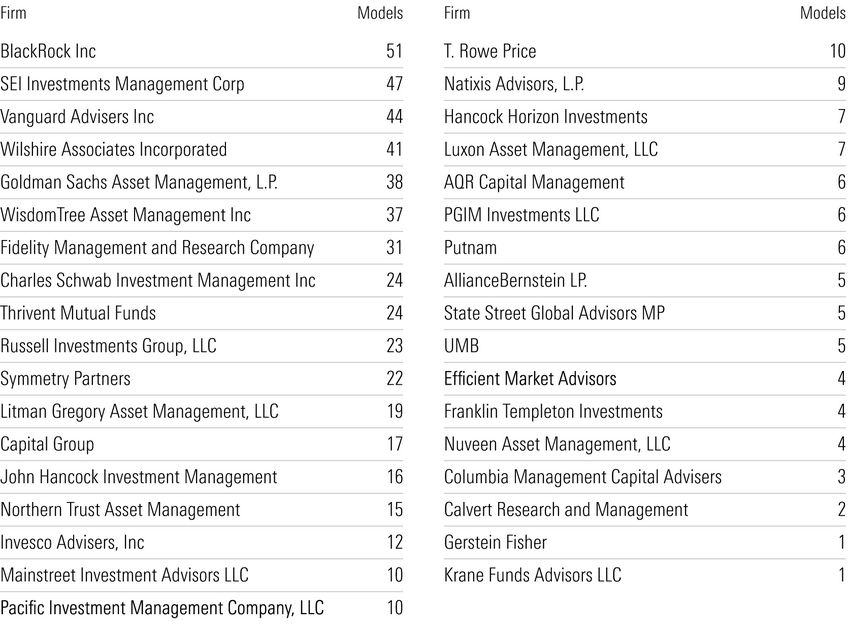Select the BlackRock Inc firm row
Viewport: 864px width, 629px height.
[x=202, y=51]
